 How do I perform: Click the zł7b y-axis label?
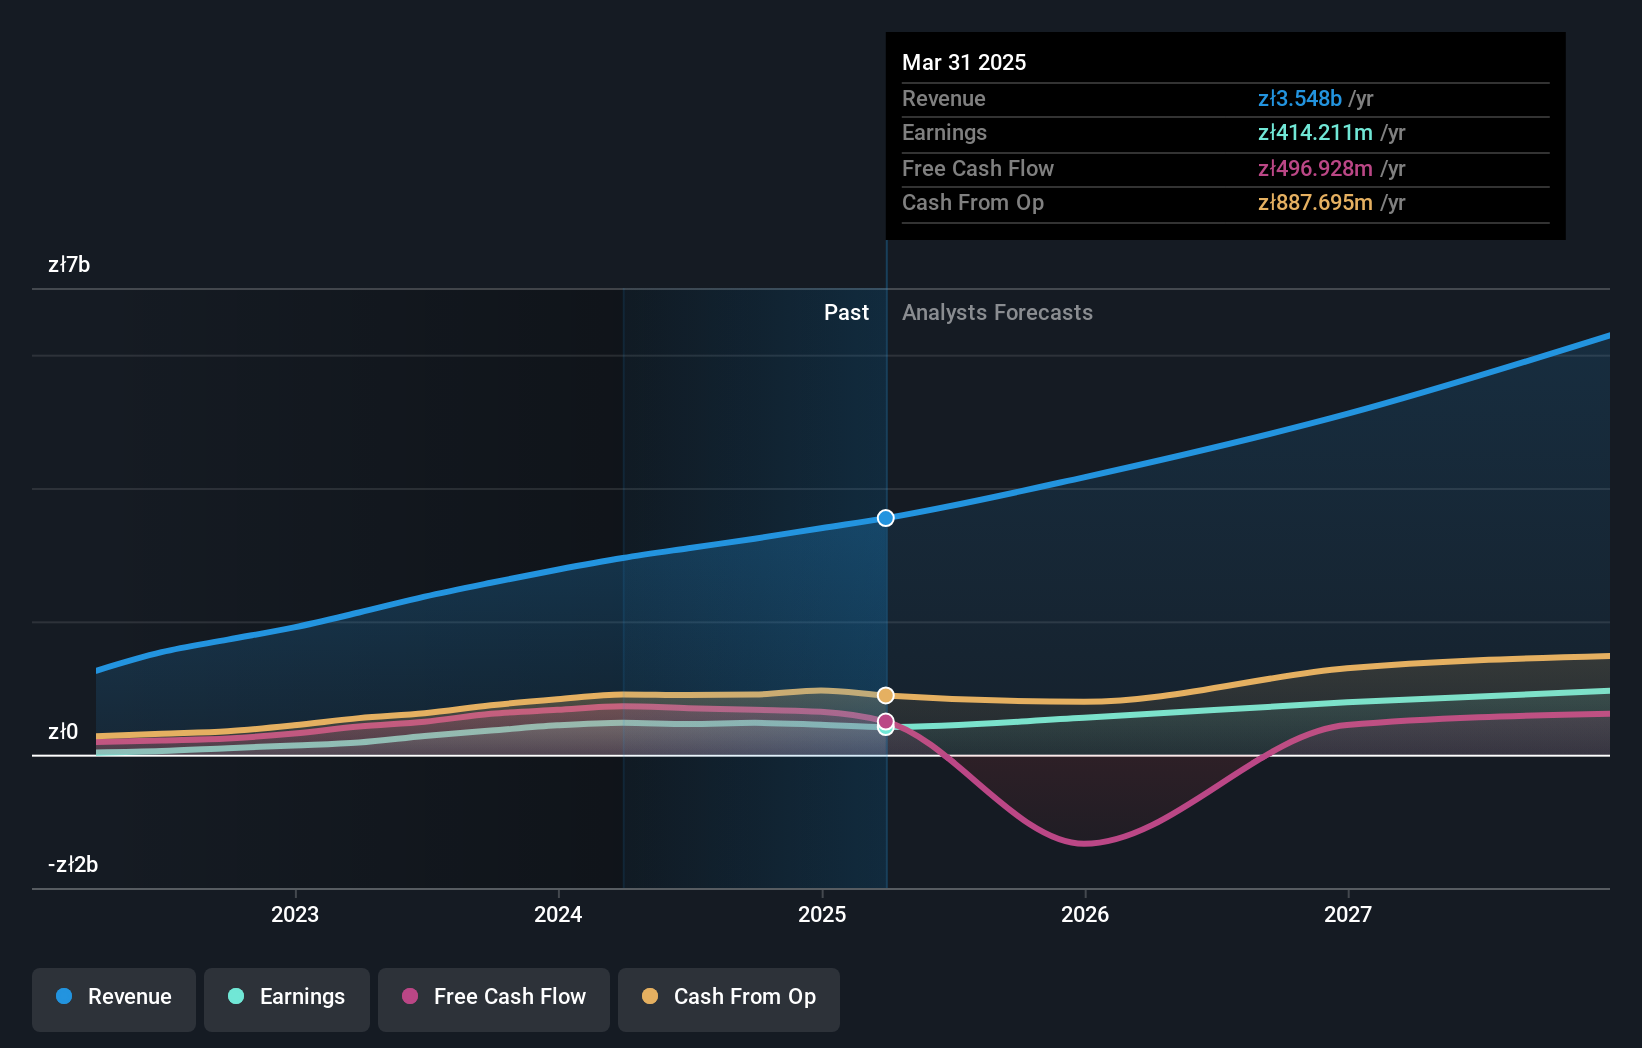(x=69, y=265)
